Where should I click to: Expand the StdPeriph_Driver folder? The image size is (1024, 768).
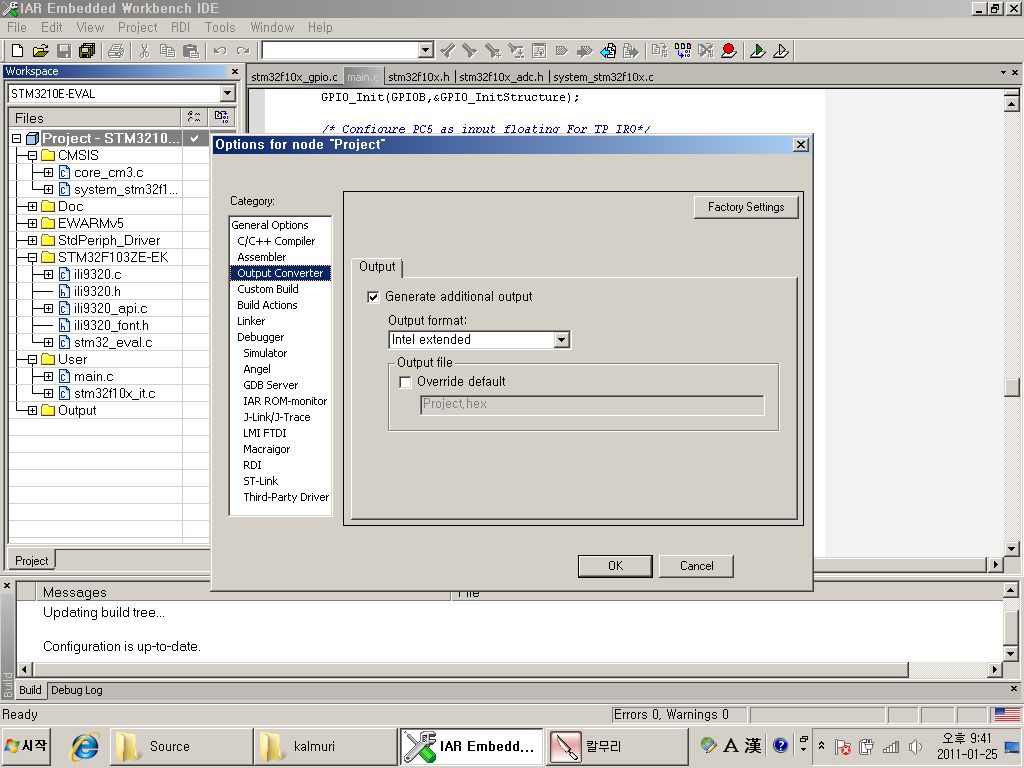pos(32,240)
